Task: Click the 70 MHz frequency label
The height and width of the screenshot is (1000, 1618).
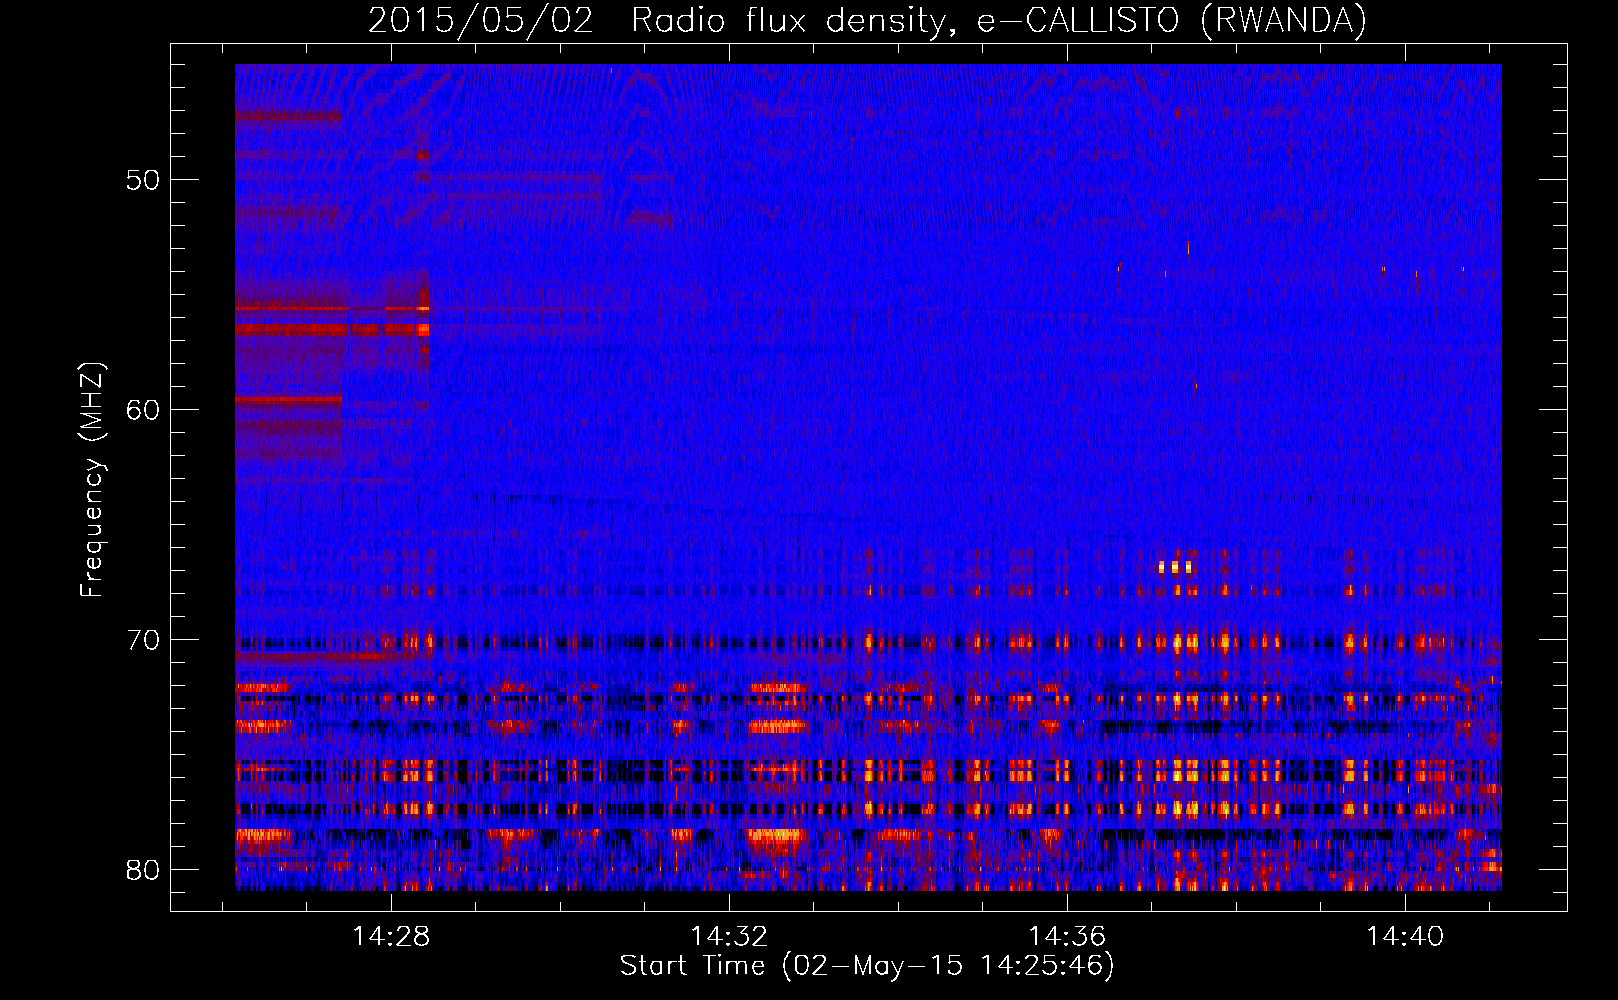Action: pyautogui.click(x=143, y=640)
